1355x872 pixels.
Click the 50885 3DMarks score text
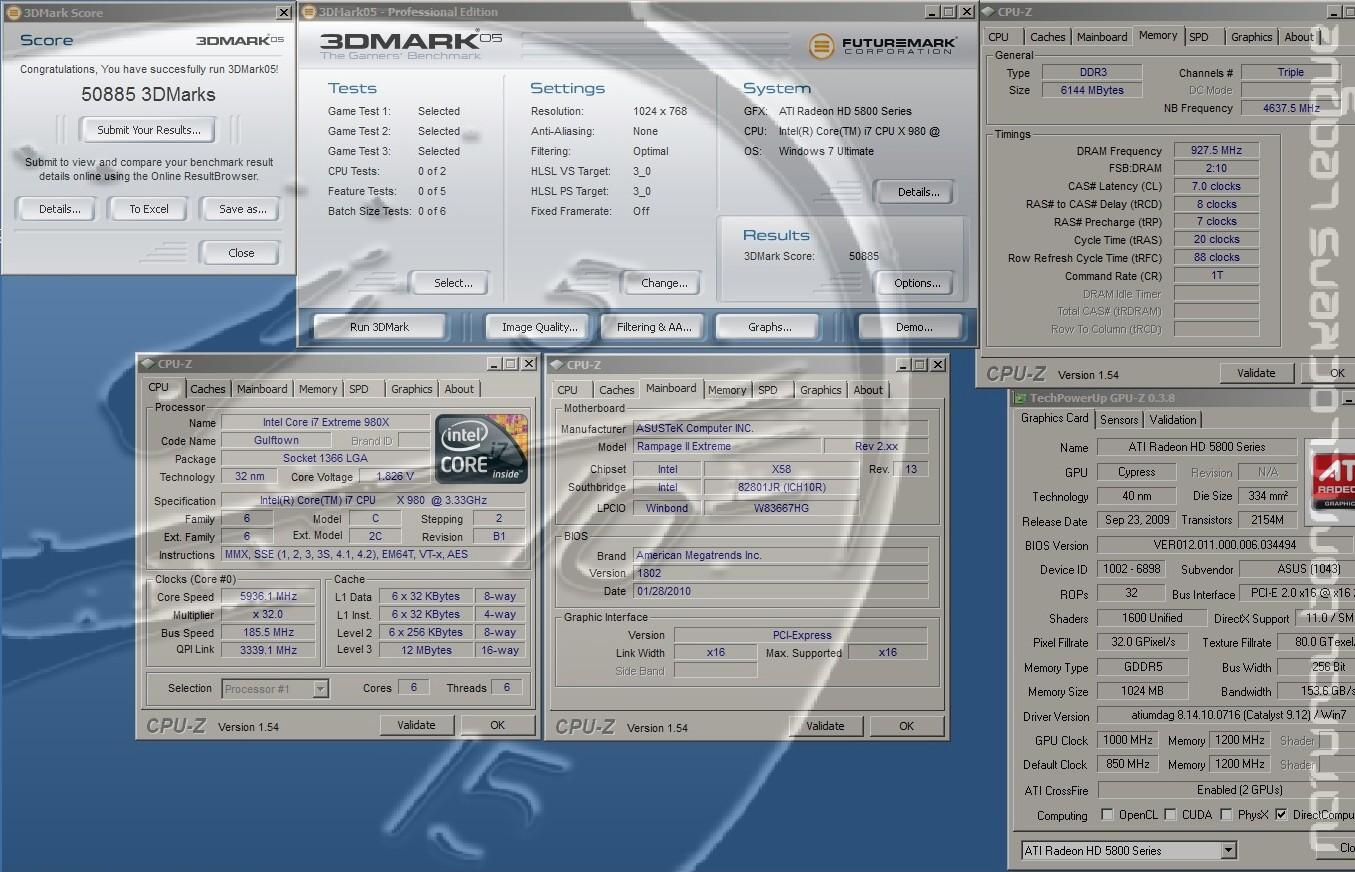[x=148, y=95]
